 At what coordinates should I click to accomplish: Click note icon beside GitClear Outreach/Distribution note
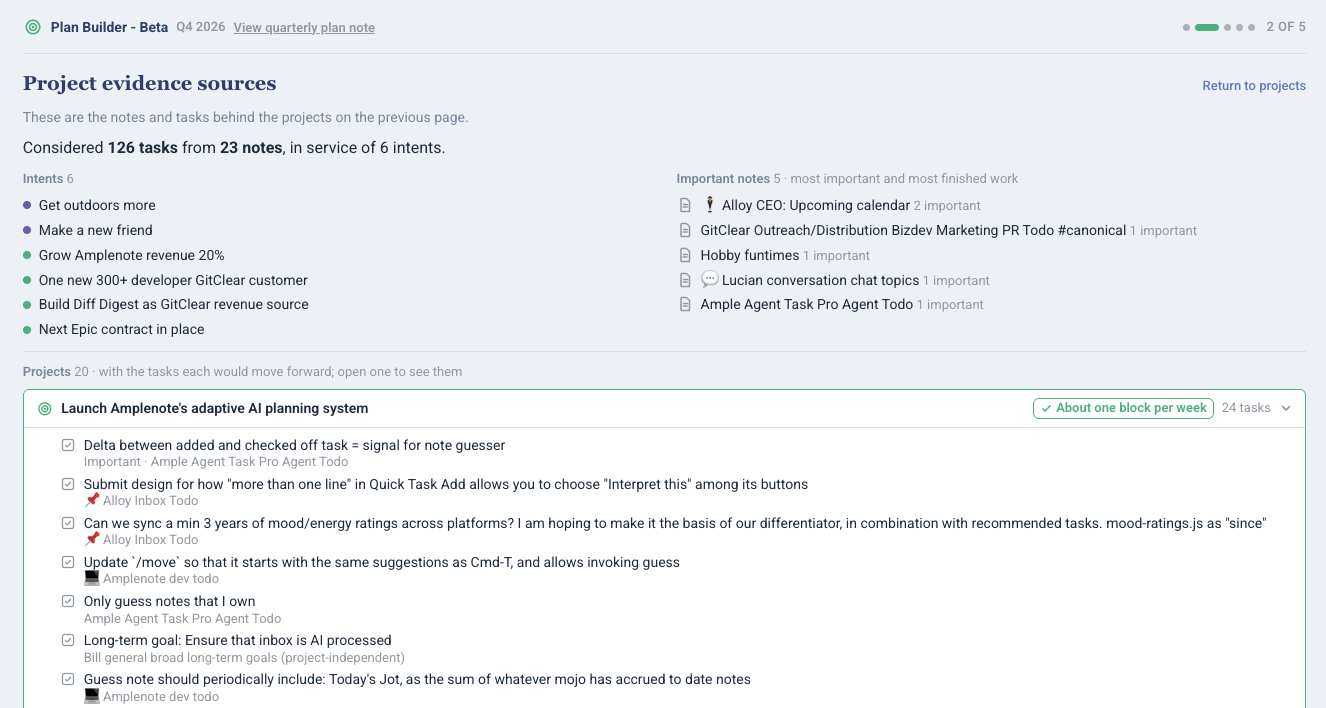(x=685, y=230)
